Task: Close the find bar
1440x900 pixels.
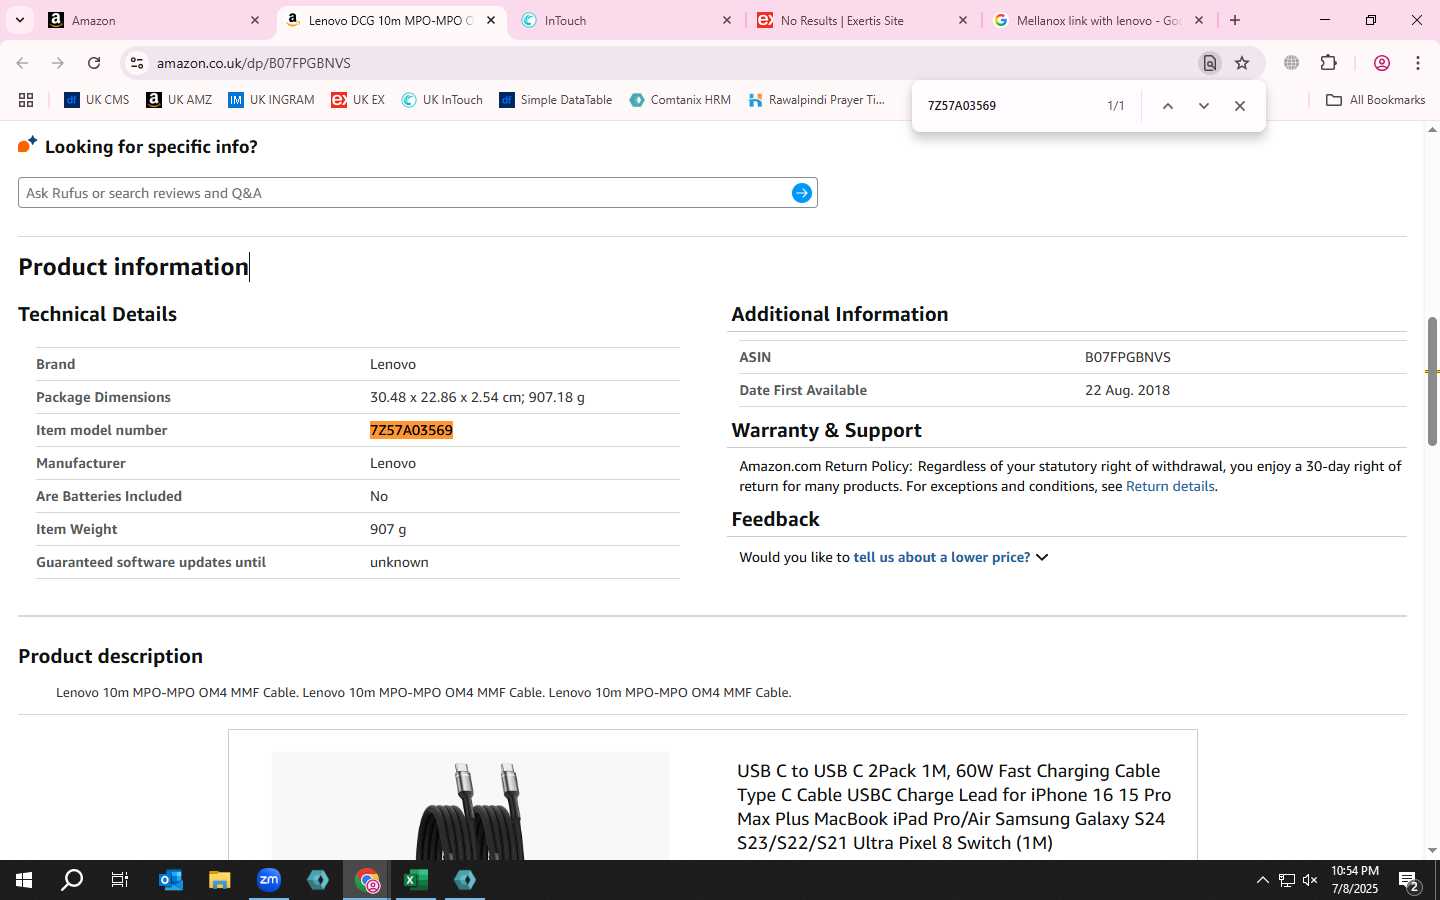Action: (1240, 106)
